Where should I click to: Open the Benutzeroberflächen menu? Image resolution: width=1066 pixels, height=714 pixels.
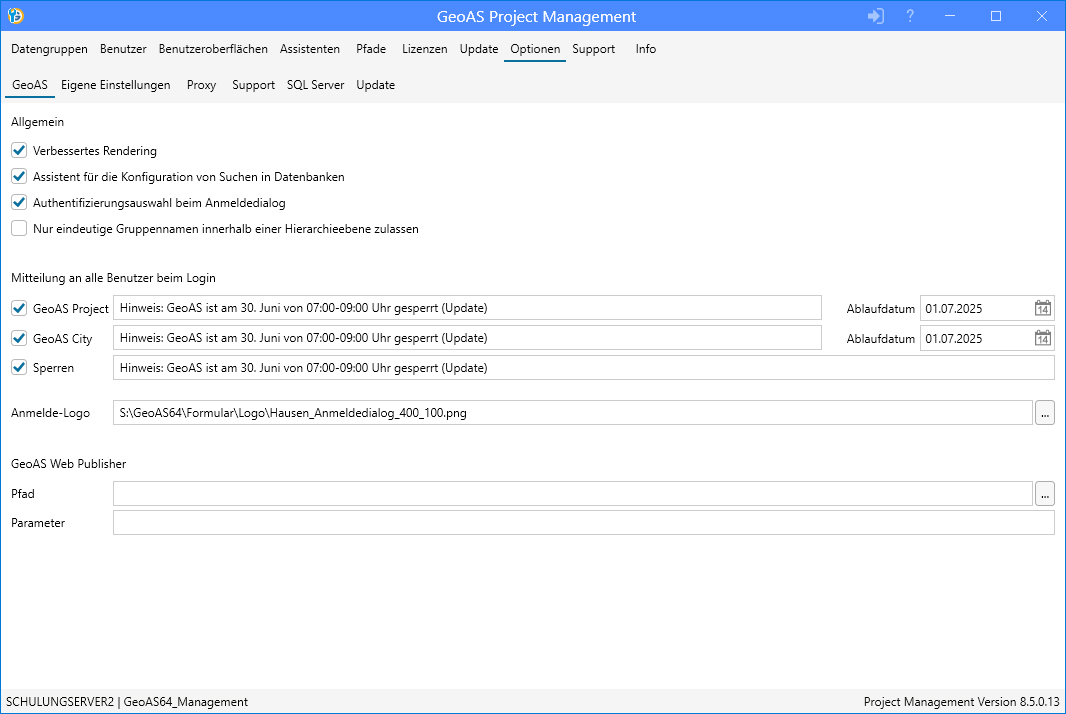click(213, 49)
